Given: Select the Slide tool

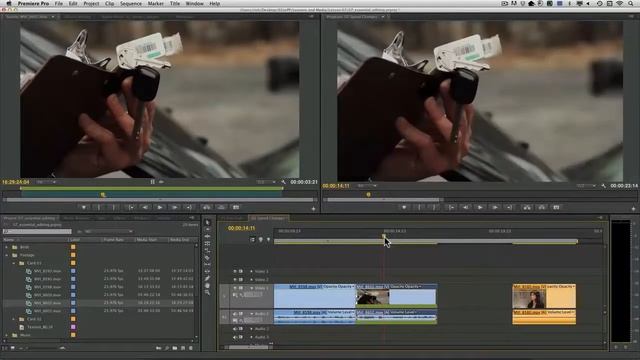Looking at the screenshot, I should pyautogui.click(x=207, y=271).
